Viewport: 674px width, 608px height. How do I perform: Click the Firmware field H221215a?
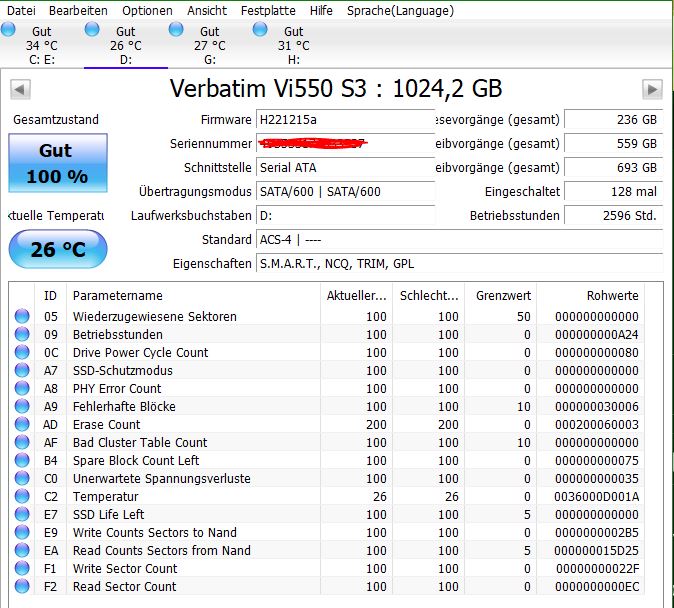click(x=346, y=119)
